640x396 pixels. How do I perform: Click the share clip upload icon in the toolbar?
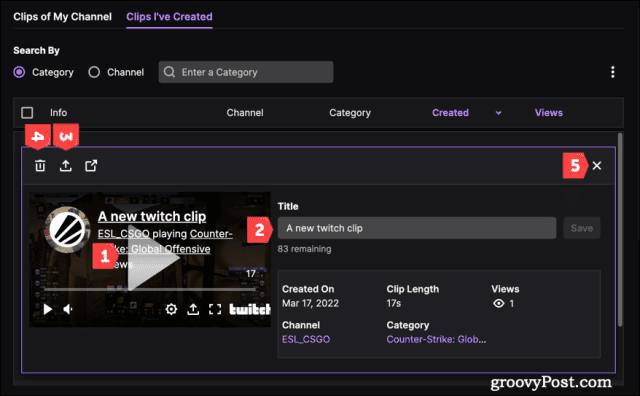coord(65,166)
